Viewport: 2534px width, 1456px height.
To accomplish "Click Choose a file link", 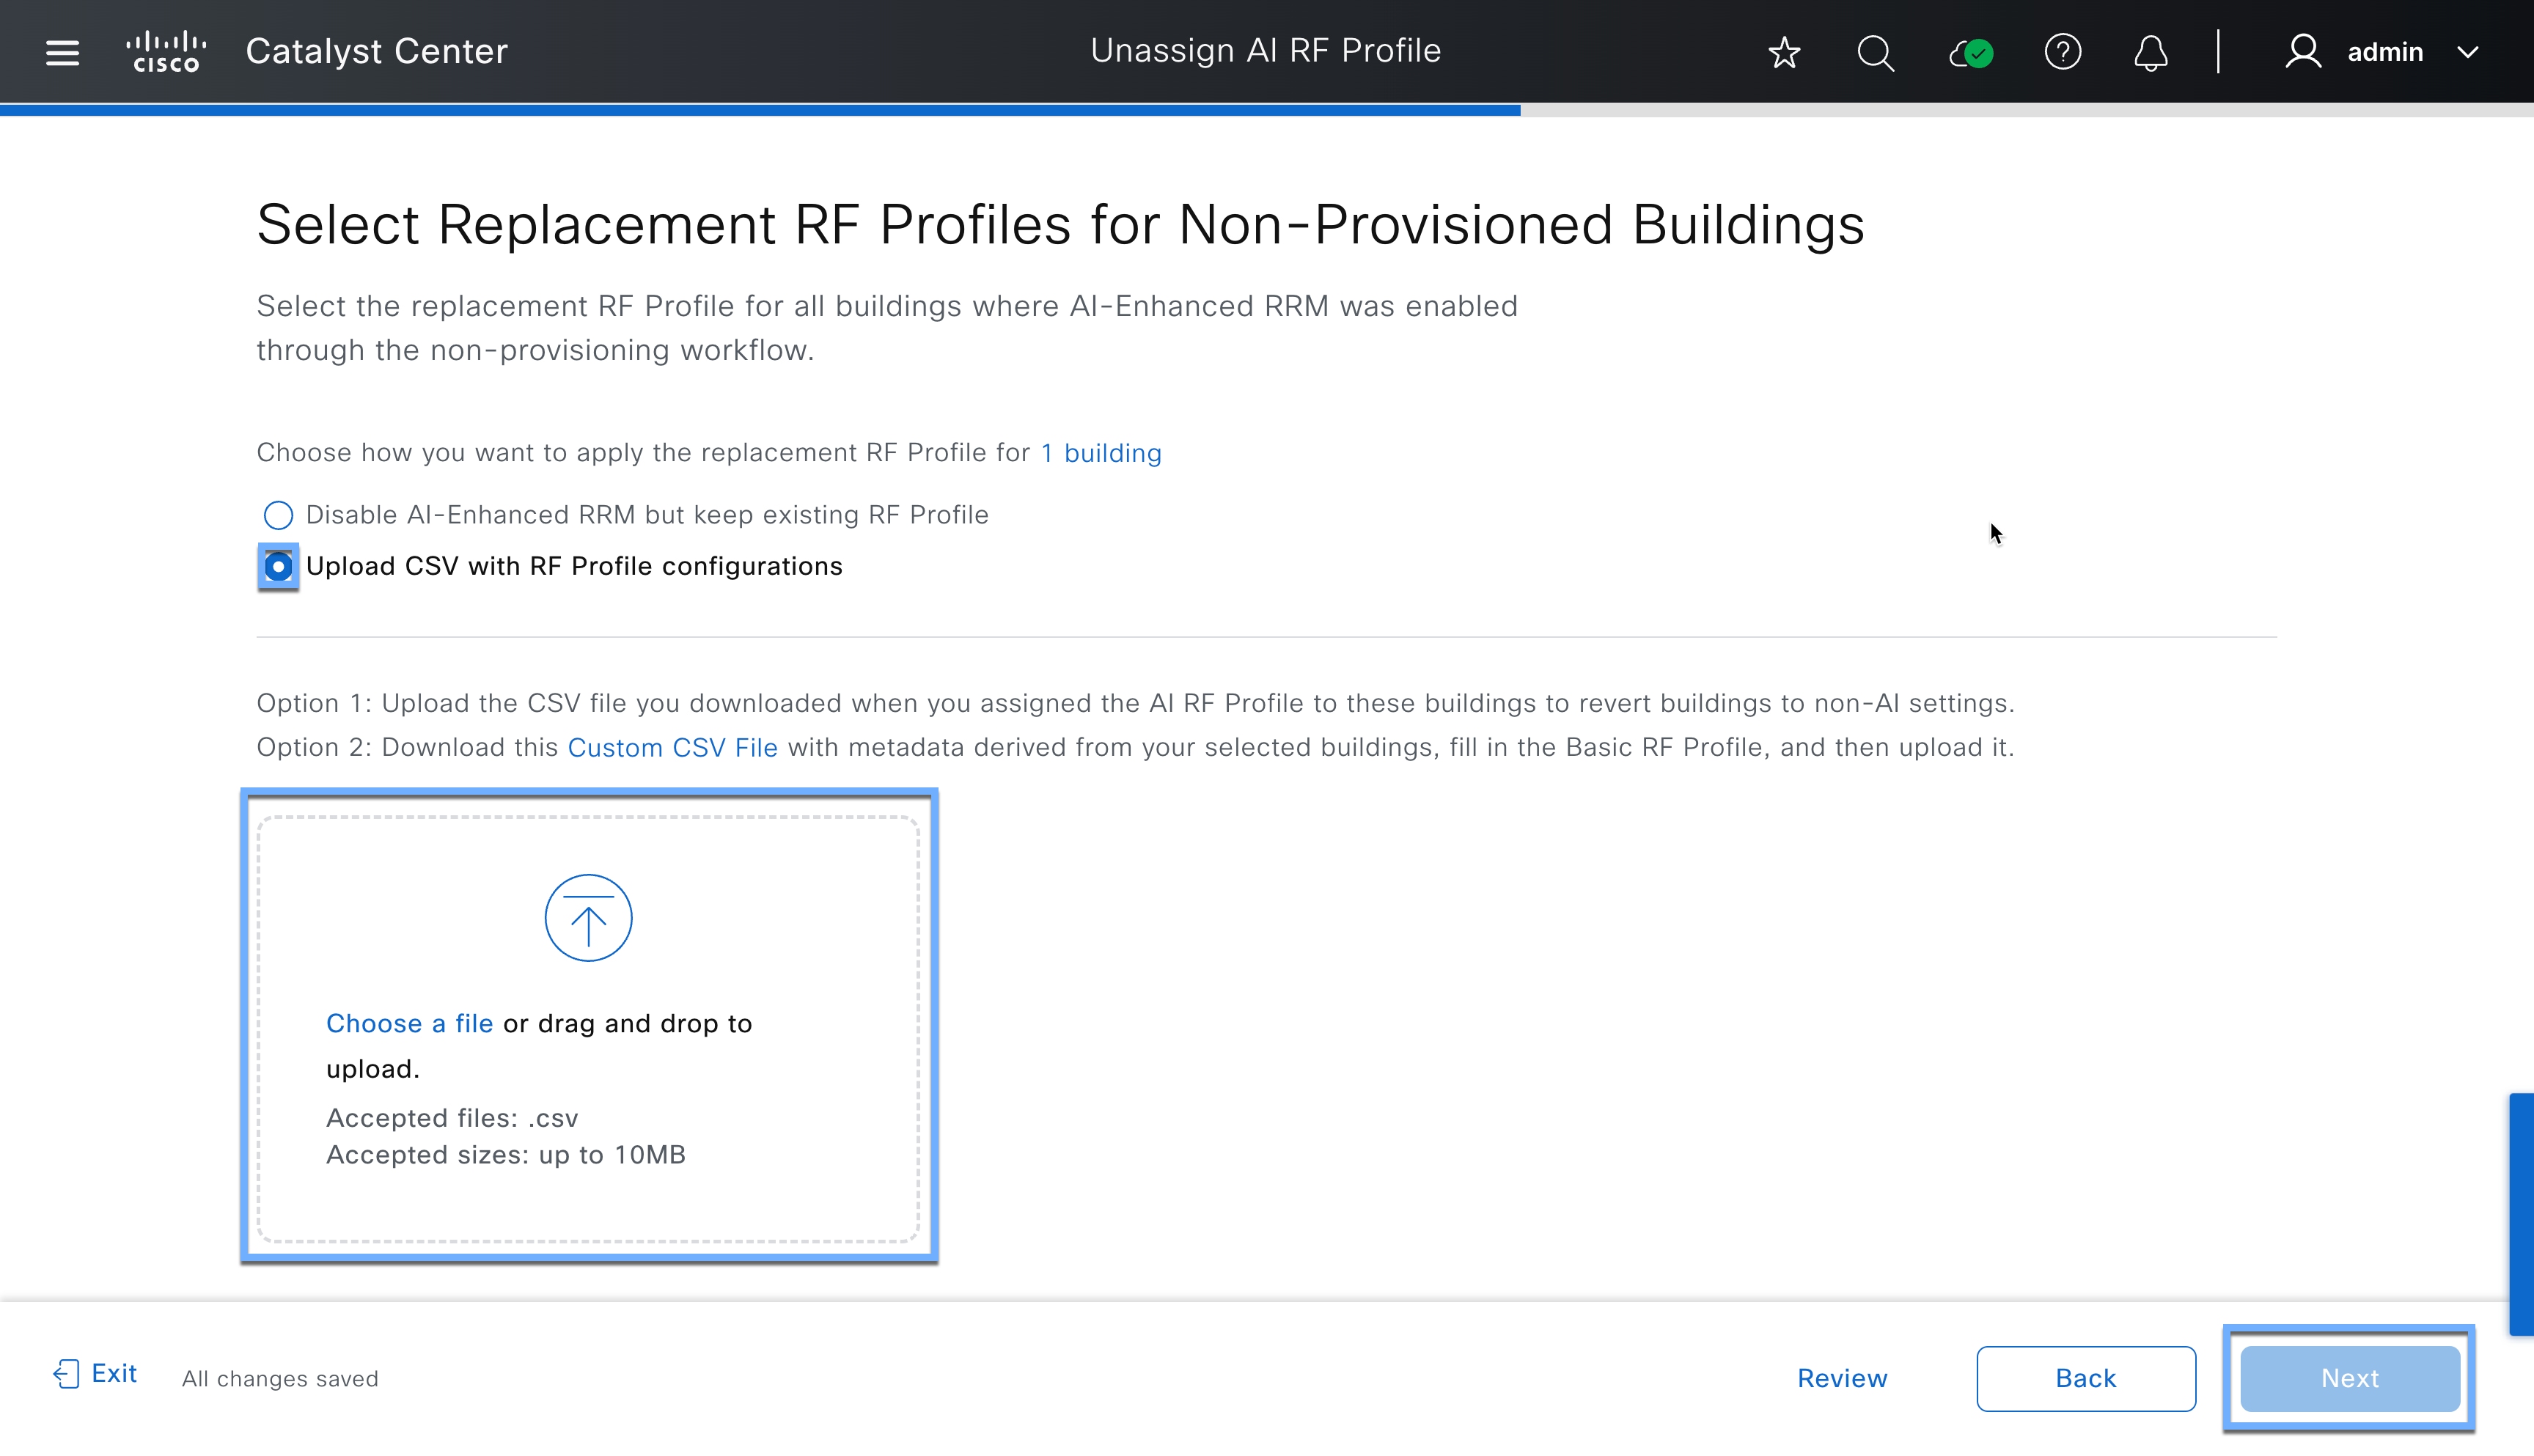I will click(x=409, y=1023).
